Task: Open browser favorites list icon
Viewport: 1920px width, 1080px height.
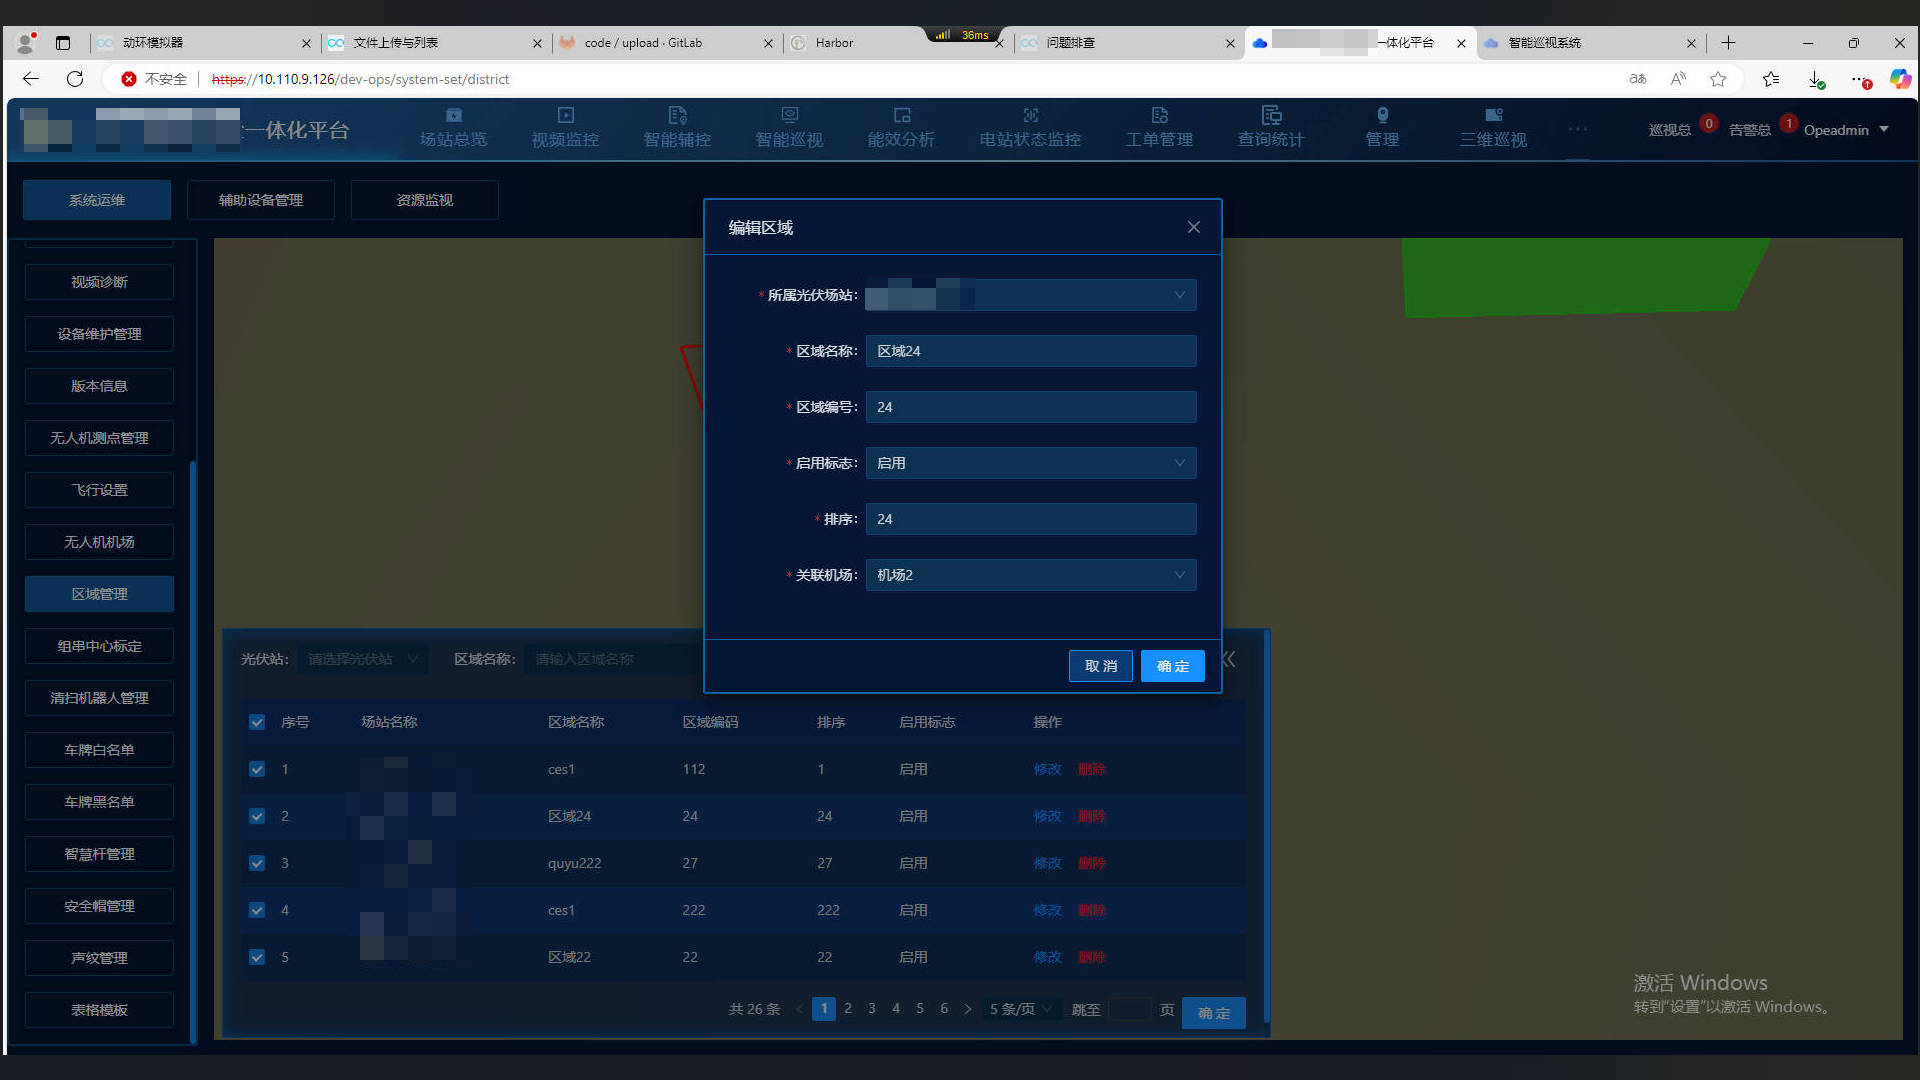Action: (1771, 79)
